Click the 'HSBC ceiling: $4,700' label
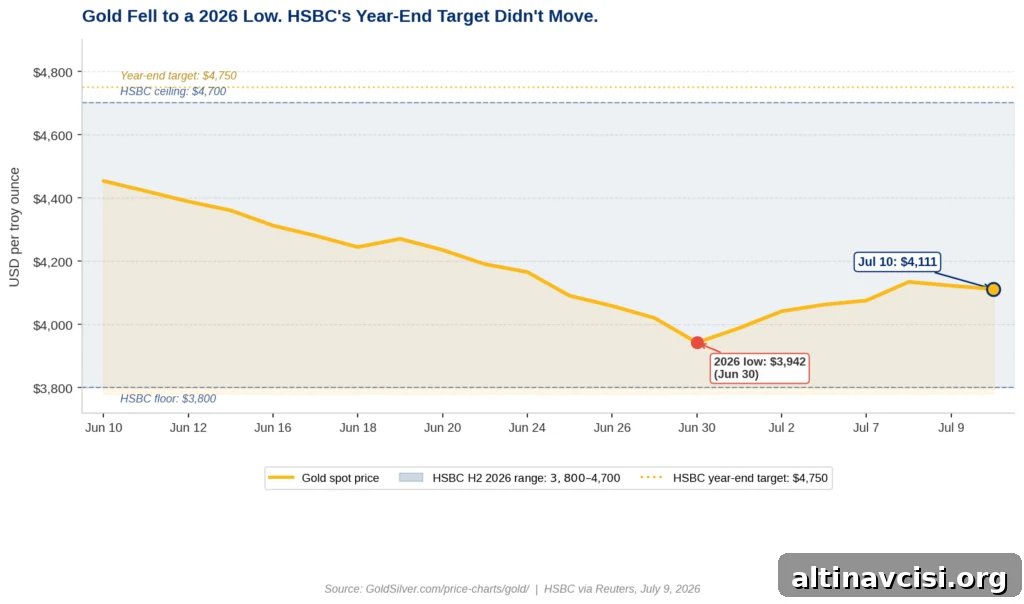1024x604 pixels. (173, 91)
